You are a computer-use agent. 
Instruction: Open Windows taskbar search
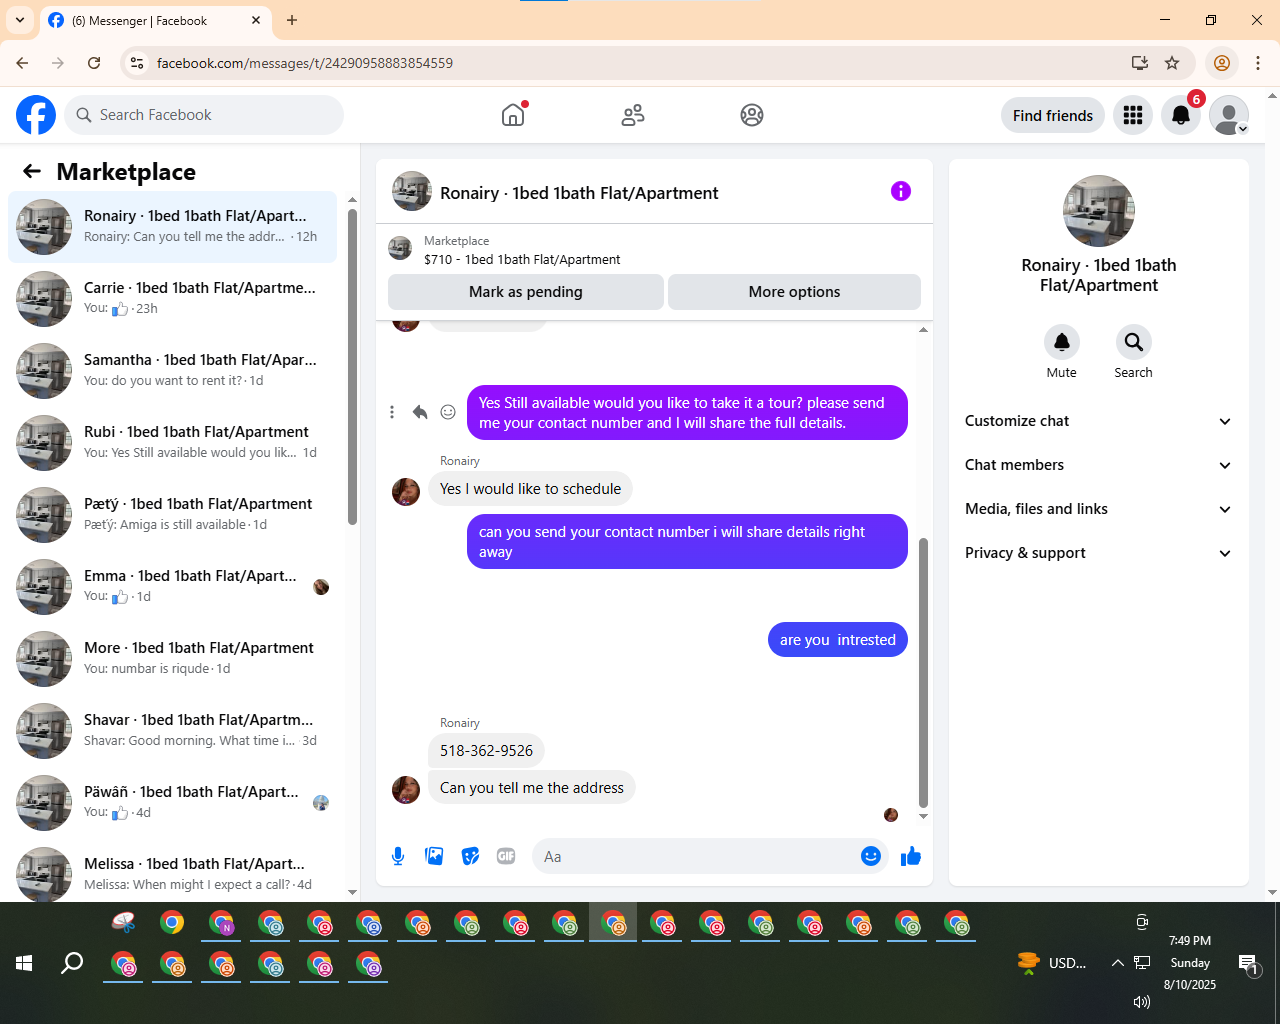pyautogui.click(x=72, y=963)
